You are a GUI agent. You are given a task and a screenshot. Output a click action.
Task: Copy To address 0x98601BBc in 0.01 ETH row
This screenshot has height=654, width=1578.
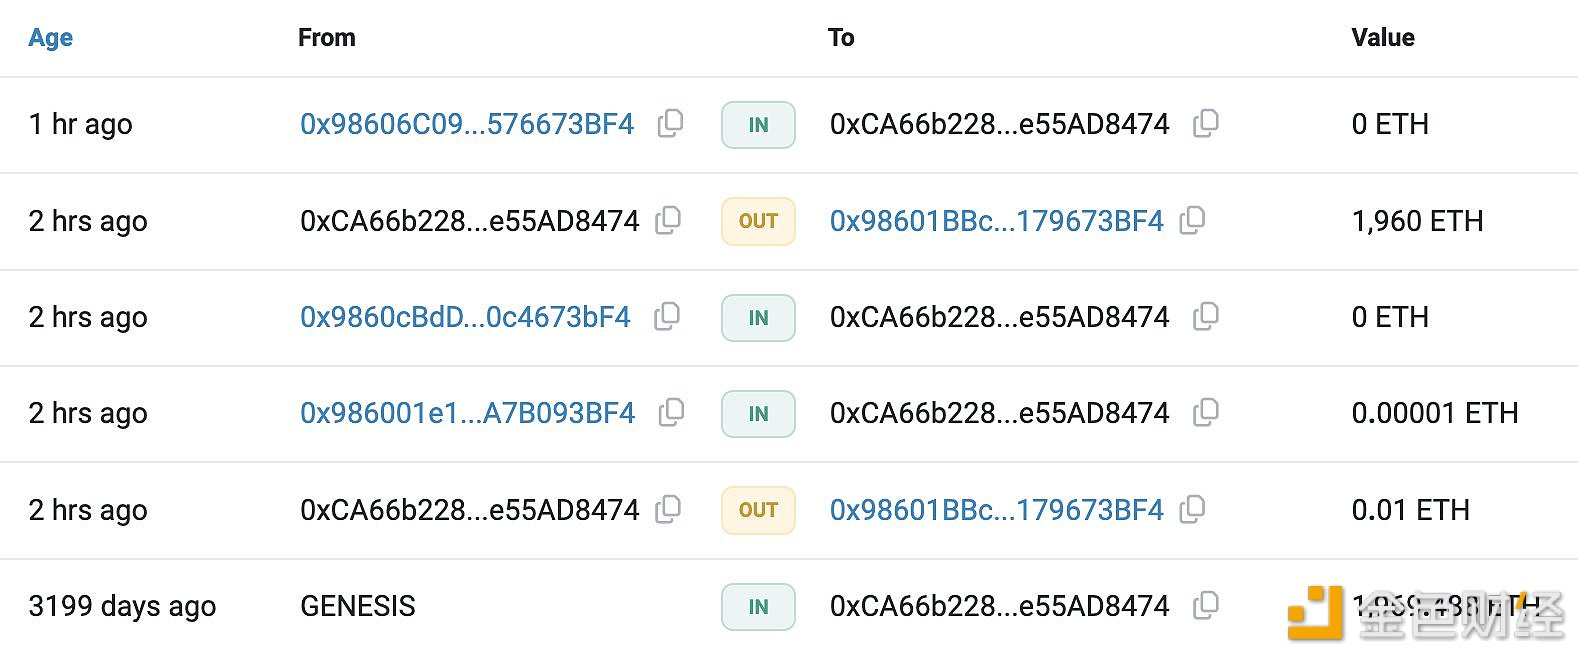(1192, 510)
